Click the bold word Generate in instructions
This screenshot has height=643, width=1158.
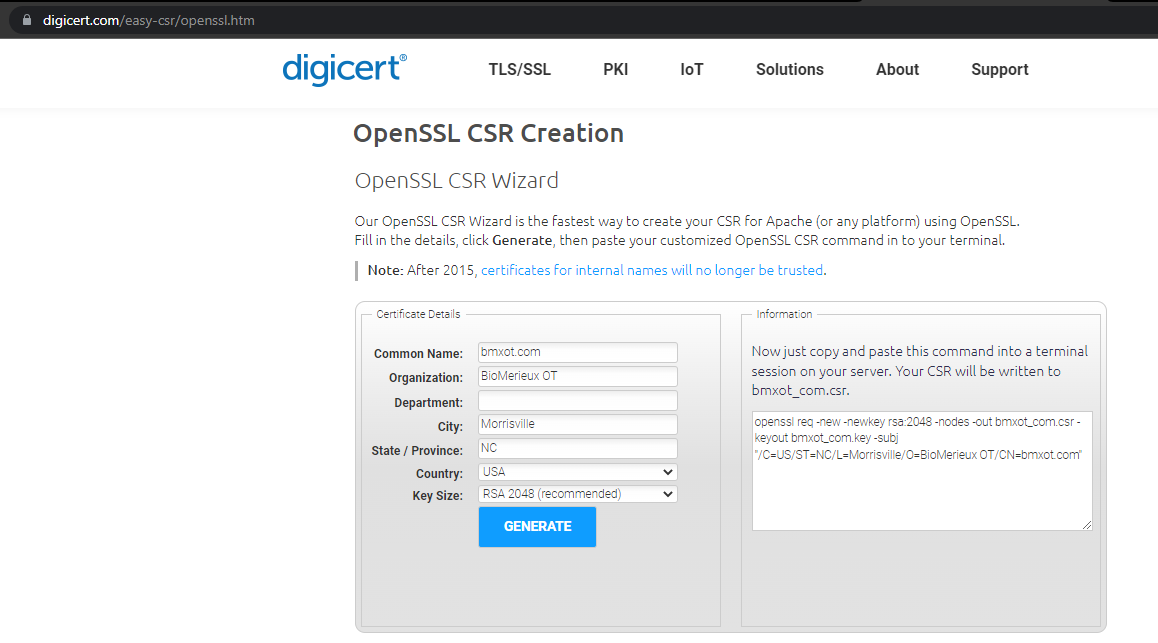[522, 240]
